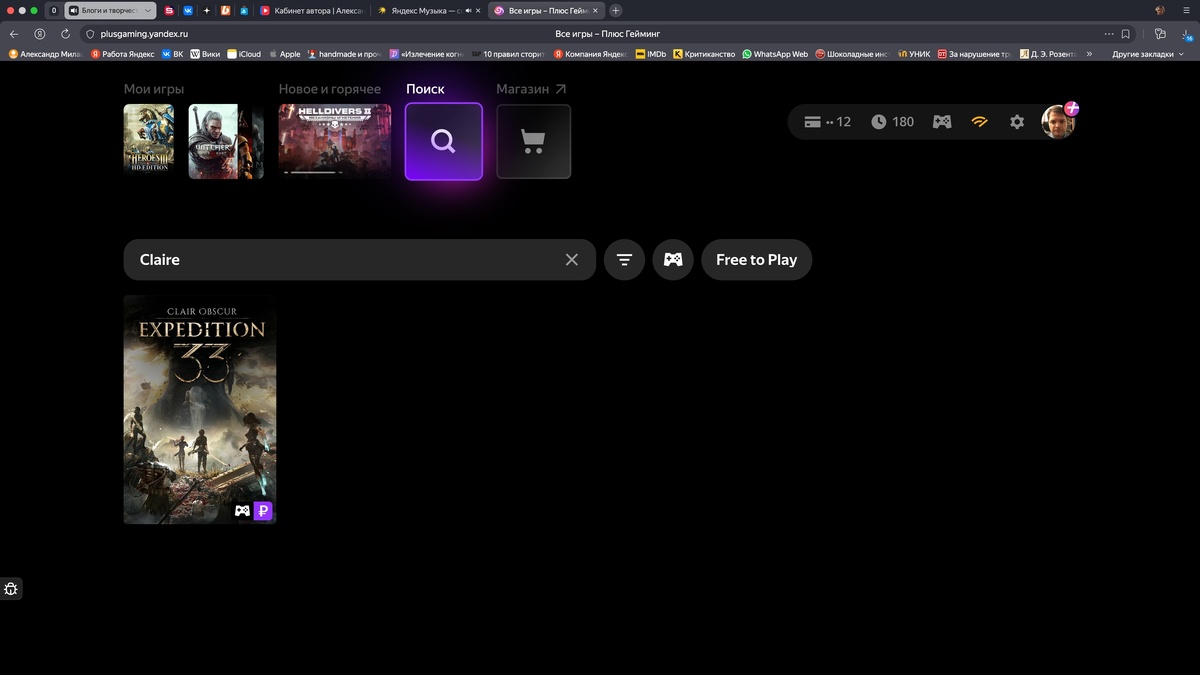The image size is (1200, 675).
Task: Open Clair Obscur Expedition 33 game card
Action: pyautogui.click(x=200, y=409)
